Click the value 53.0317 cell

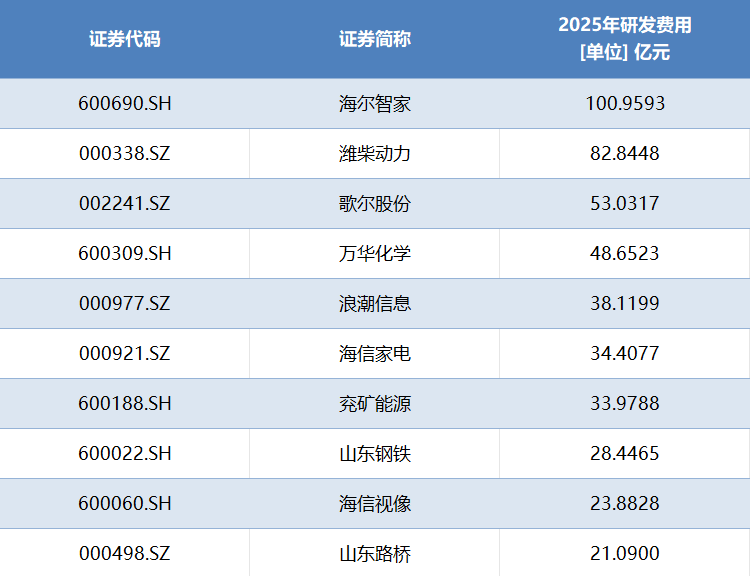(624, 203)
